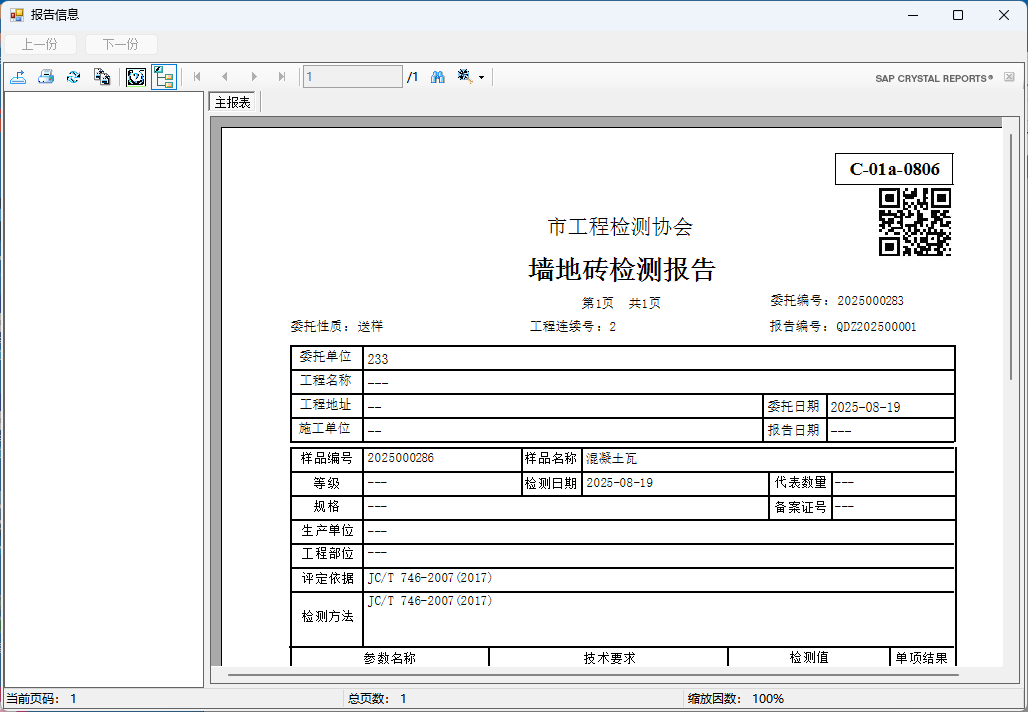
Task: Open the zoom dropdown arrow
Action: click(481, 77)
